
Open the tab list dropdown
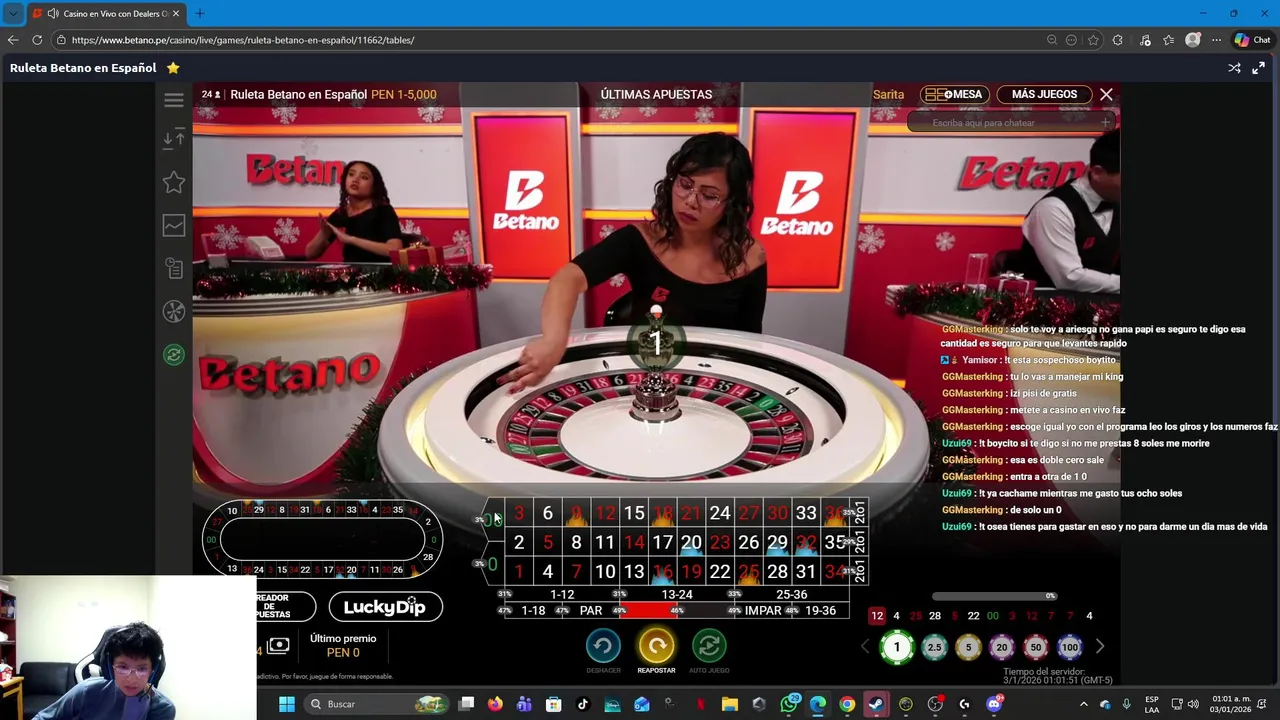13,13
